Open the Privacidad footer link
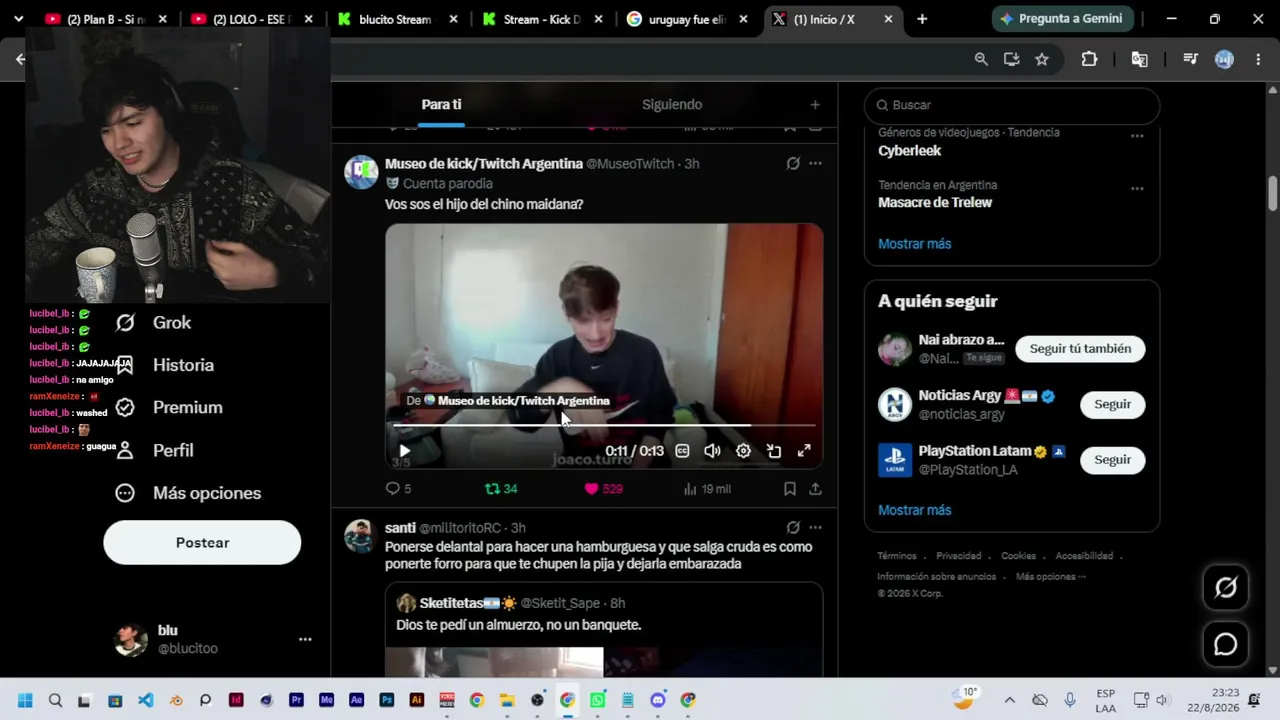This screenshot has height=720, width=1280. pyautogui.click(x=958, y=556)
